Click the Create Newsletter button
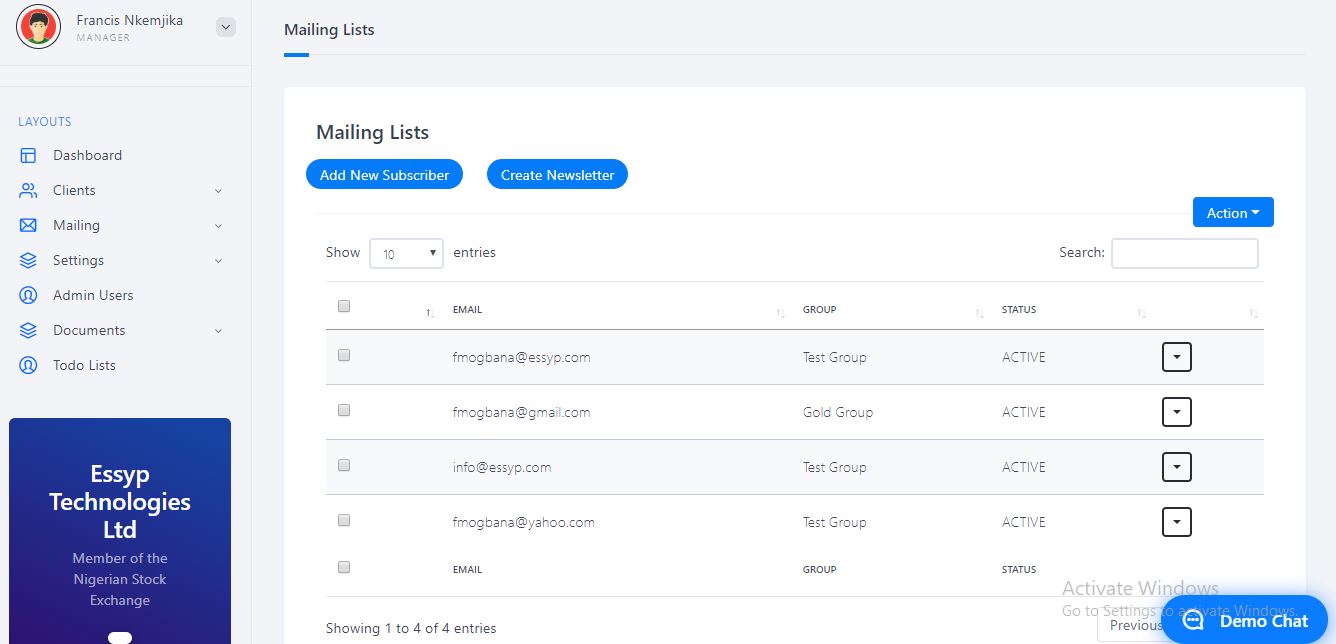 click(558, 174)
